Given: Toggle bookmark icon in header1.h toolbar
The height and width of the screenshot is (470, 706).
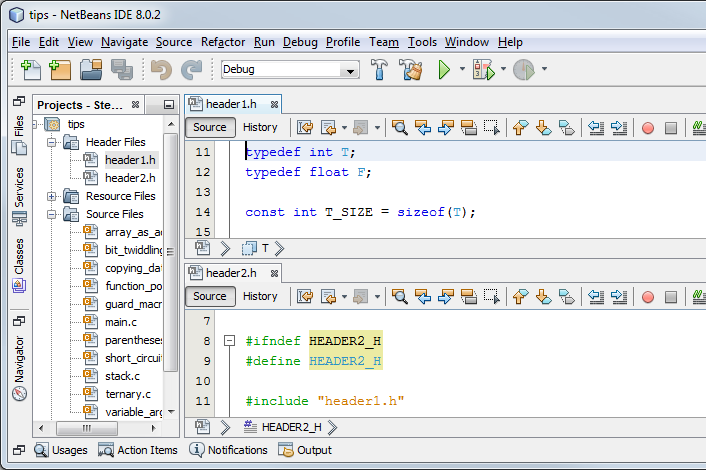Looking at the screenshot, I should [x=566, y=128].
